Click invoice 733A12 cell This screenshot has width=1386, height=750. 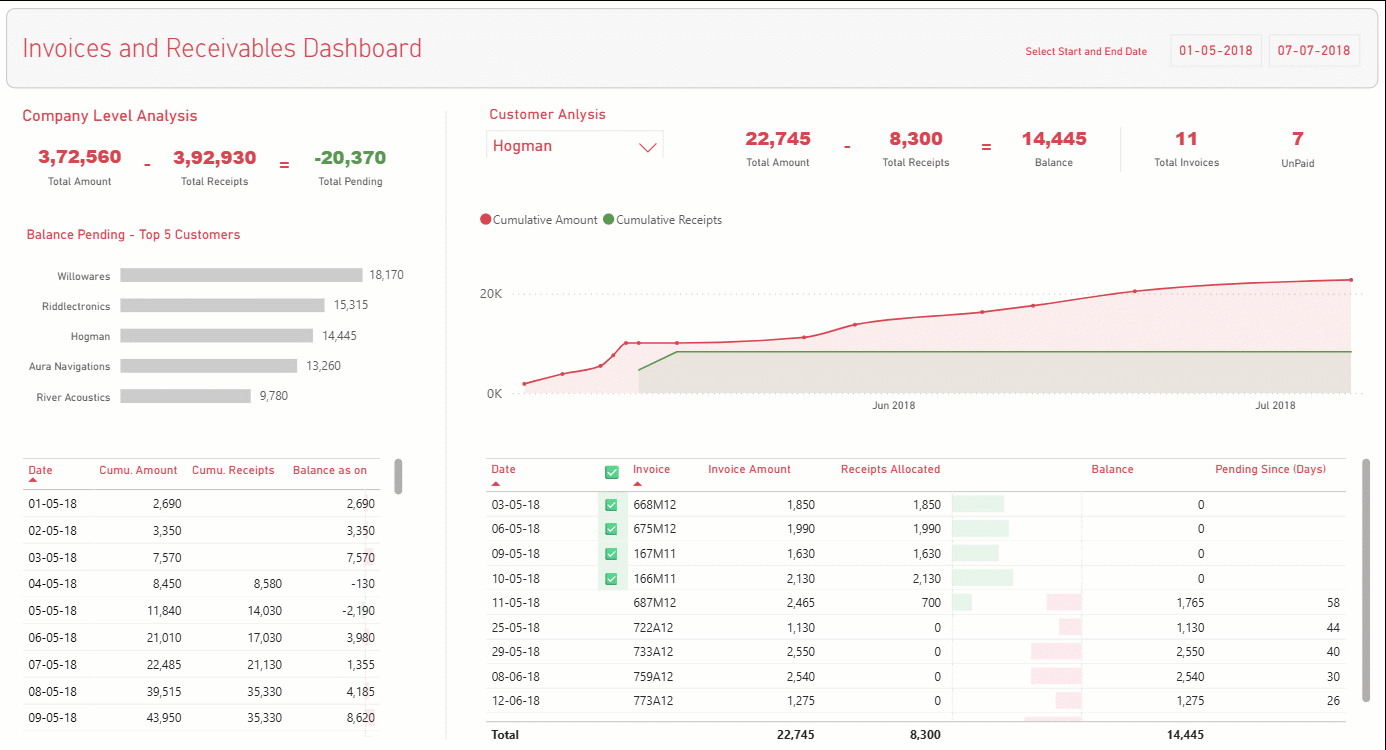653,651
